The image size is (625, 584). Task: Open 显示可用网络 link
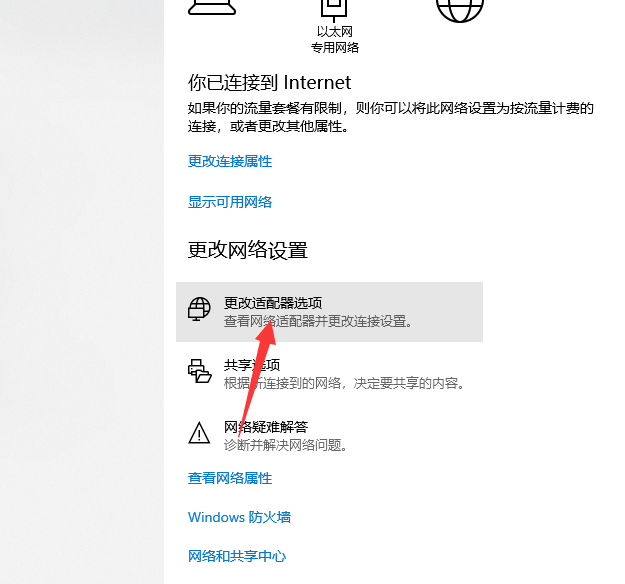click(230, 202)
